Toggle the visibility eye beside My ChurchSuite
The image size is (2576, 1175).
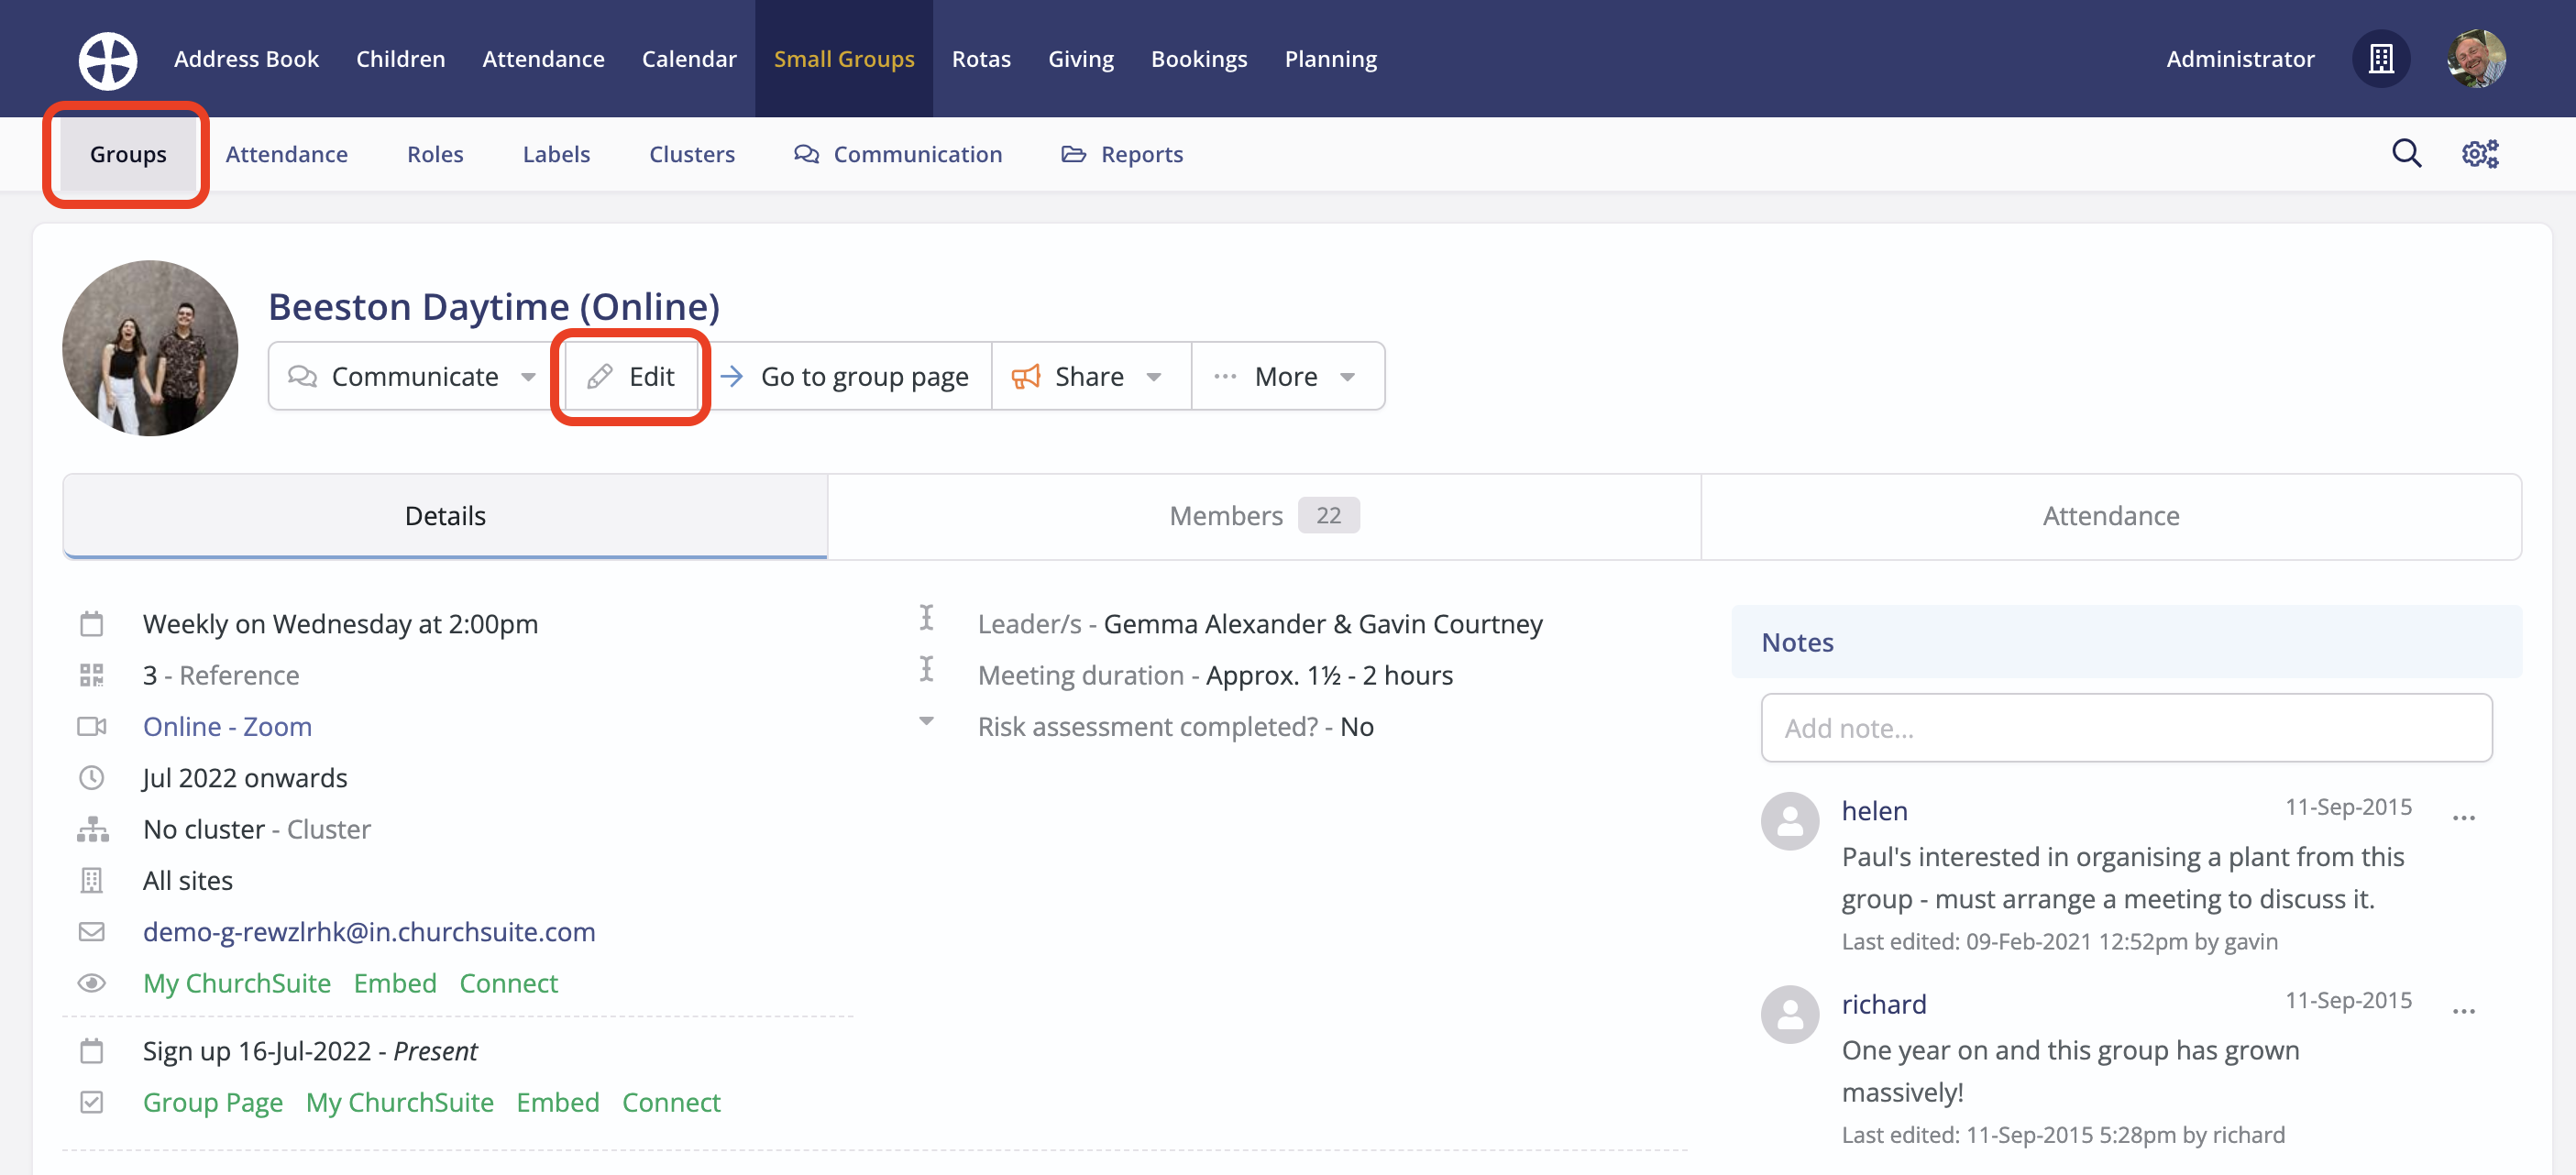tap(92, 983)
